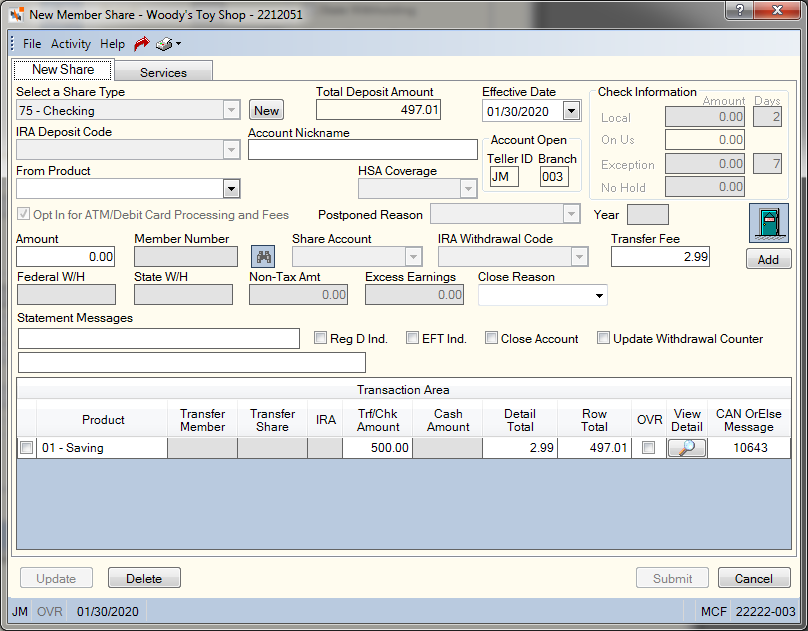Viewport: 808px width, 631px height.
Task: Expand the HSA Coverage dropdown
Action: [x=468, y=189]
